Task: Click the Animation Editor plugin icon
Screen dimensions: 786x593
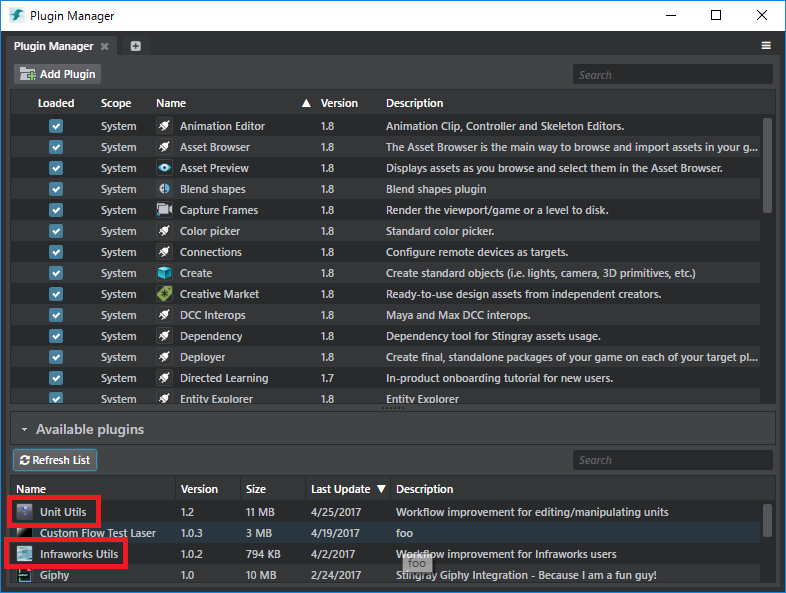Action: point(164,126)
